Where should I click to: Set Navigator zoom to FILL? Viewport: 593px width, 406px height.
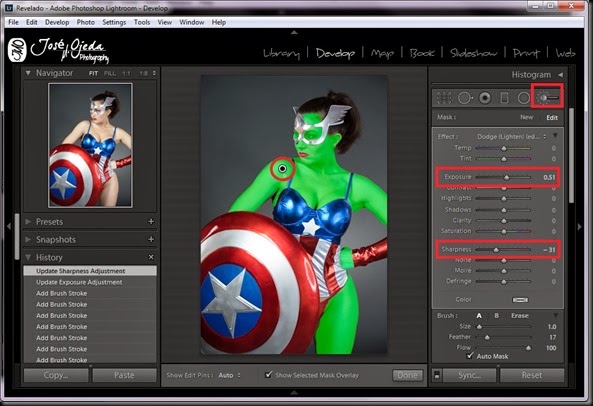pos(110,73)
